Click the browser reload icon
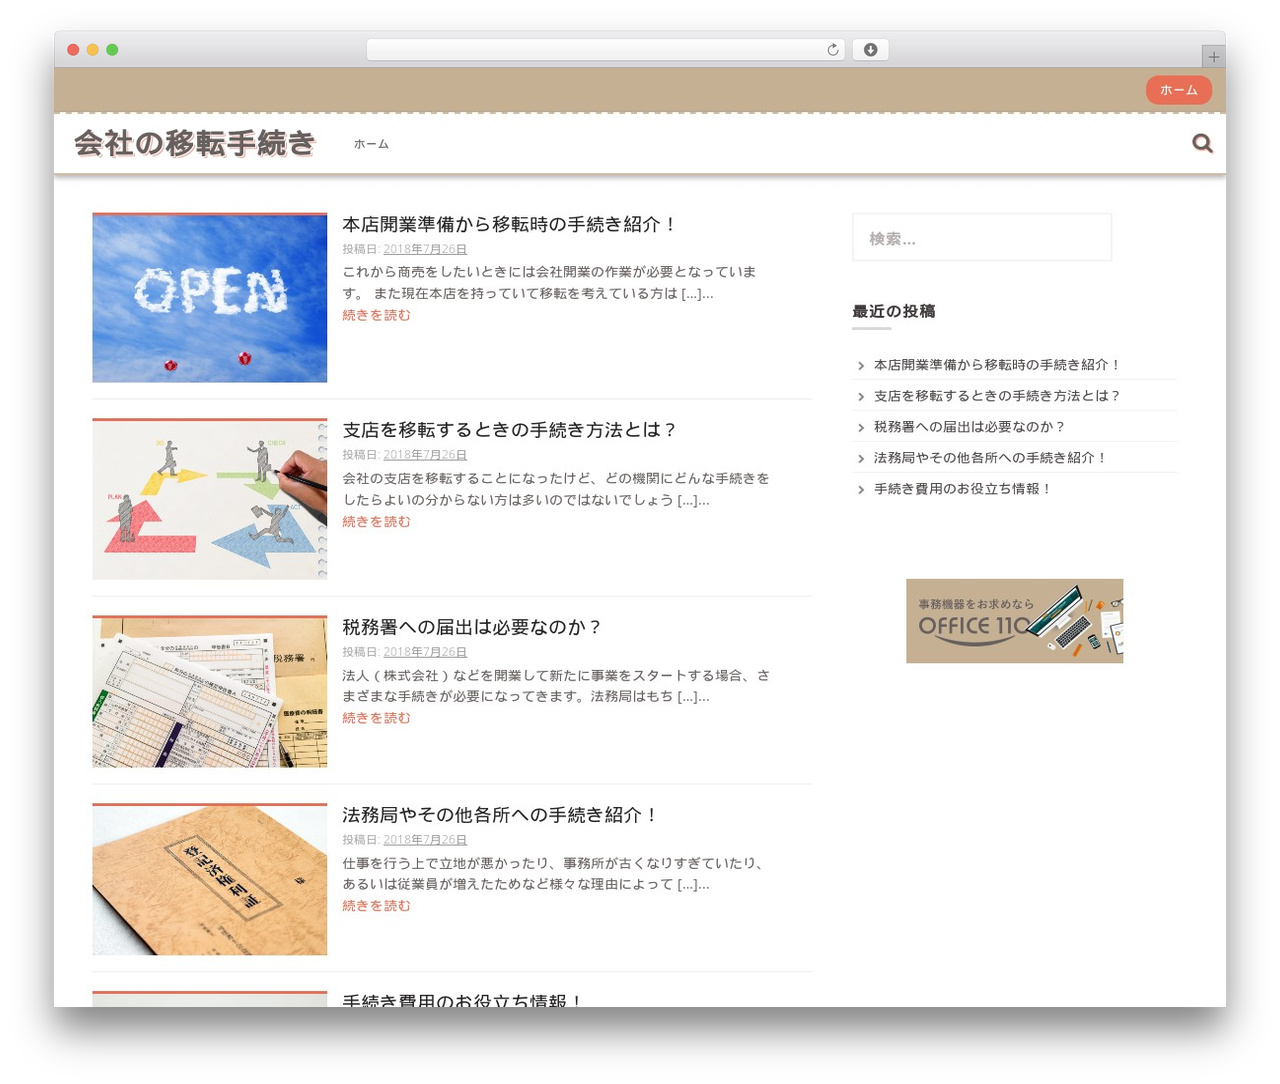The width and height of the screenshot is (1280, 1084). (x=832, y=50)
